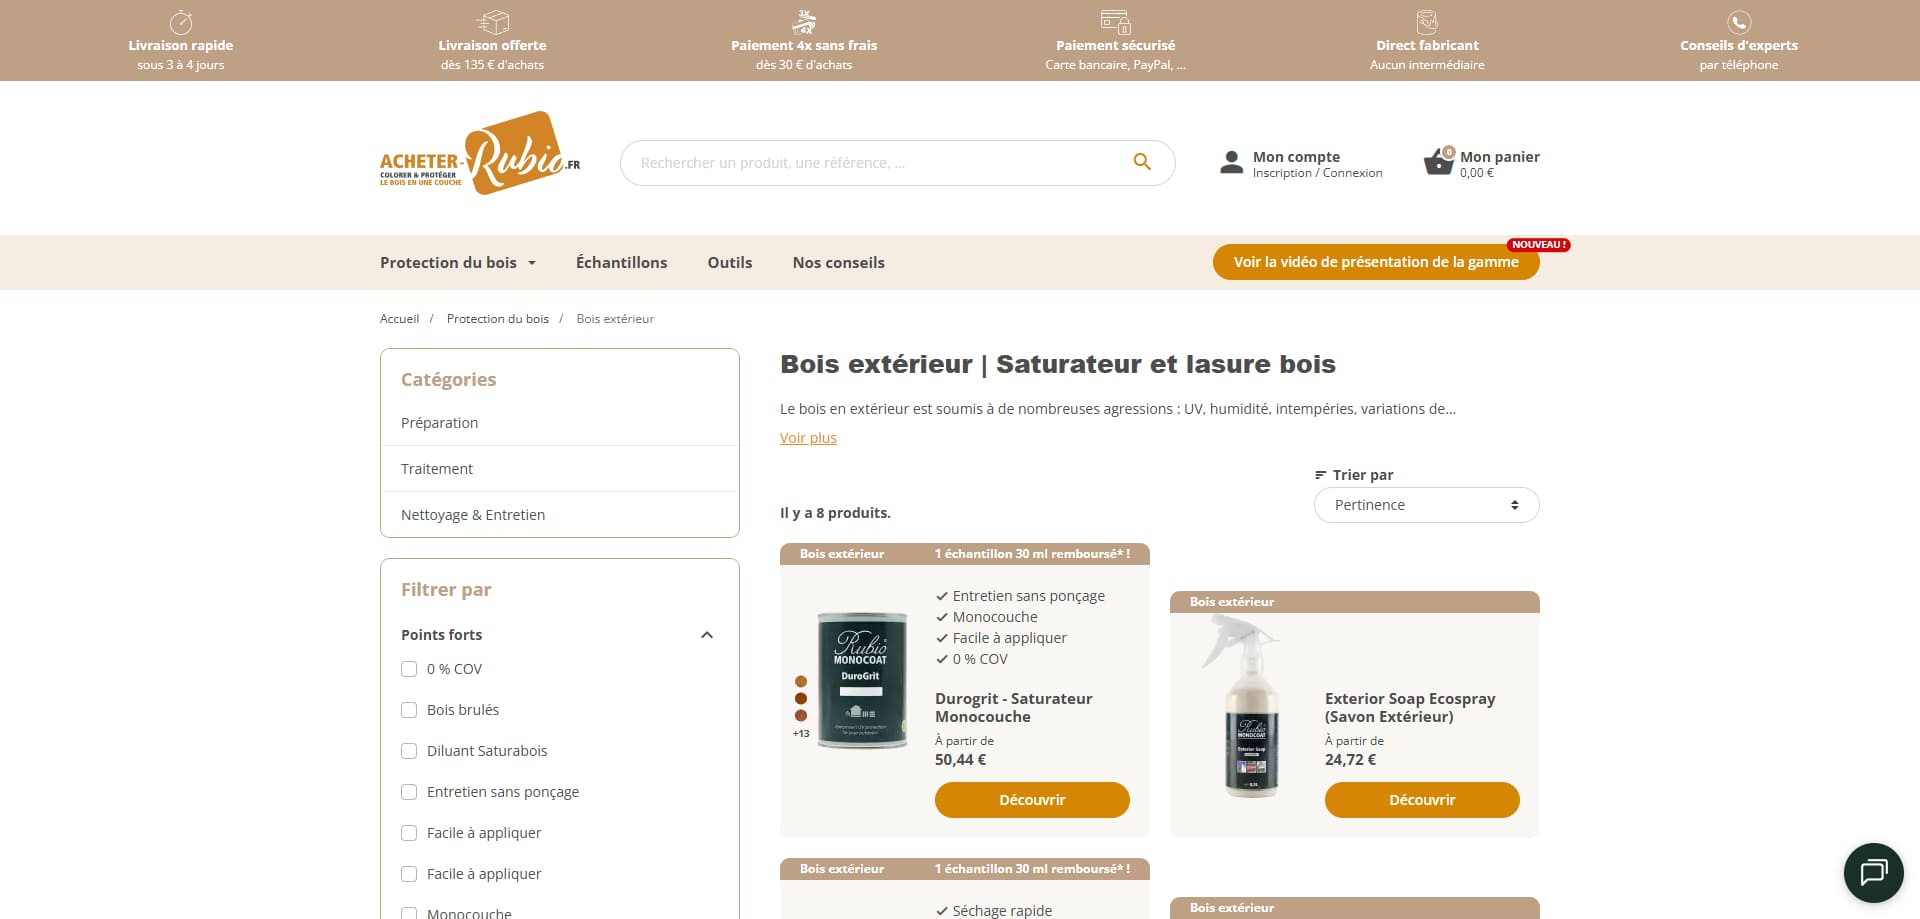Open Exterior Soap Ecospray product title
This screenshot has width=1920, height=919.
click(x=1410, y=708)
